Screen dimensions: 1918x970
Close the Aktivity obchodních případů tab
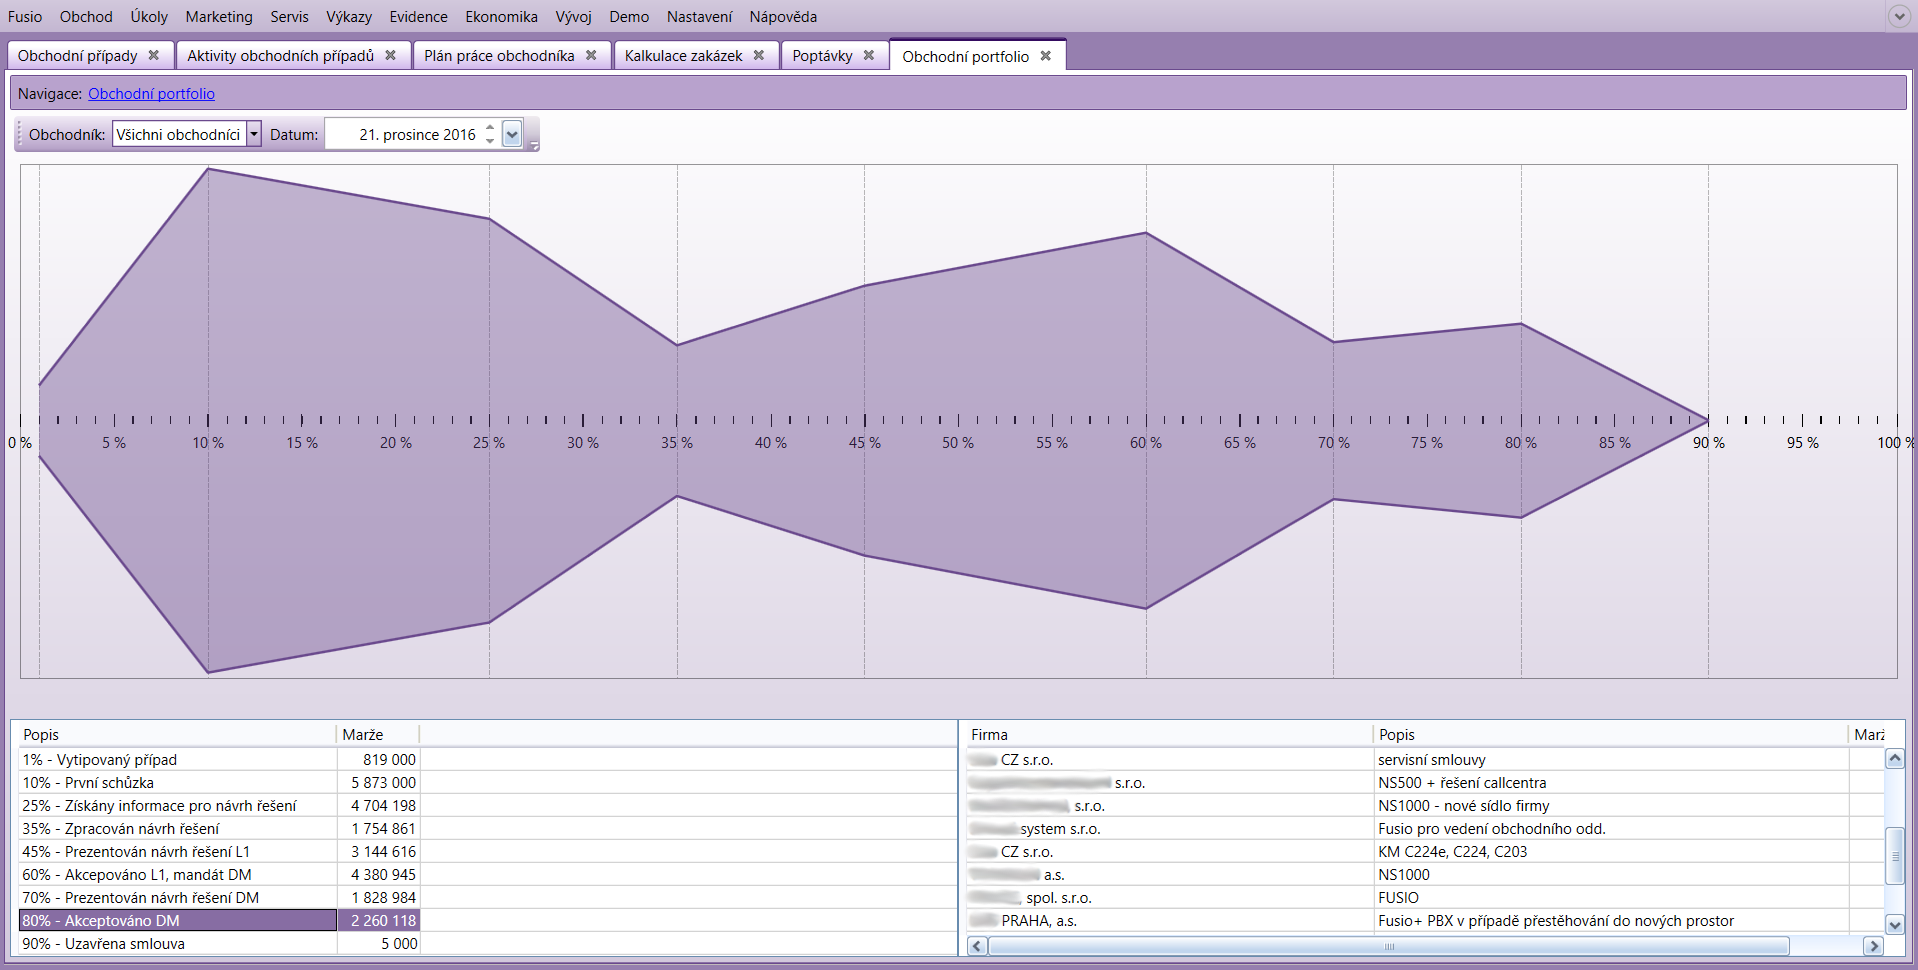[391, 56]
